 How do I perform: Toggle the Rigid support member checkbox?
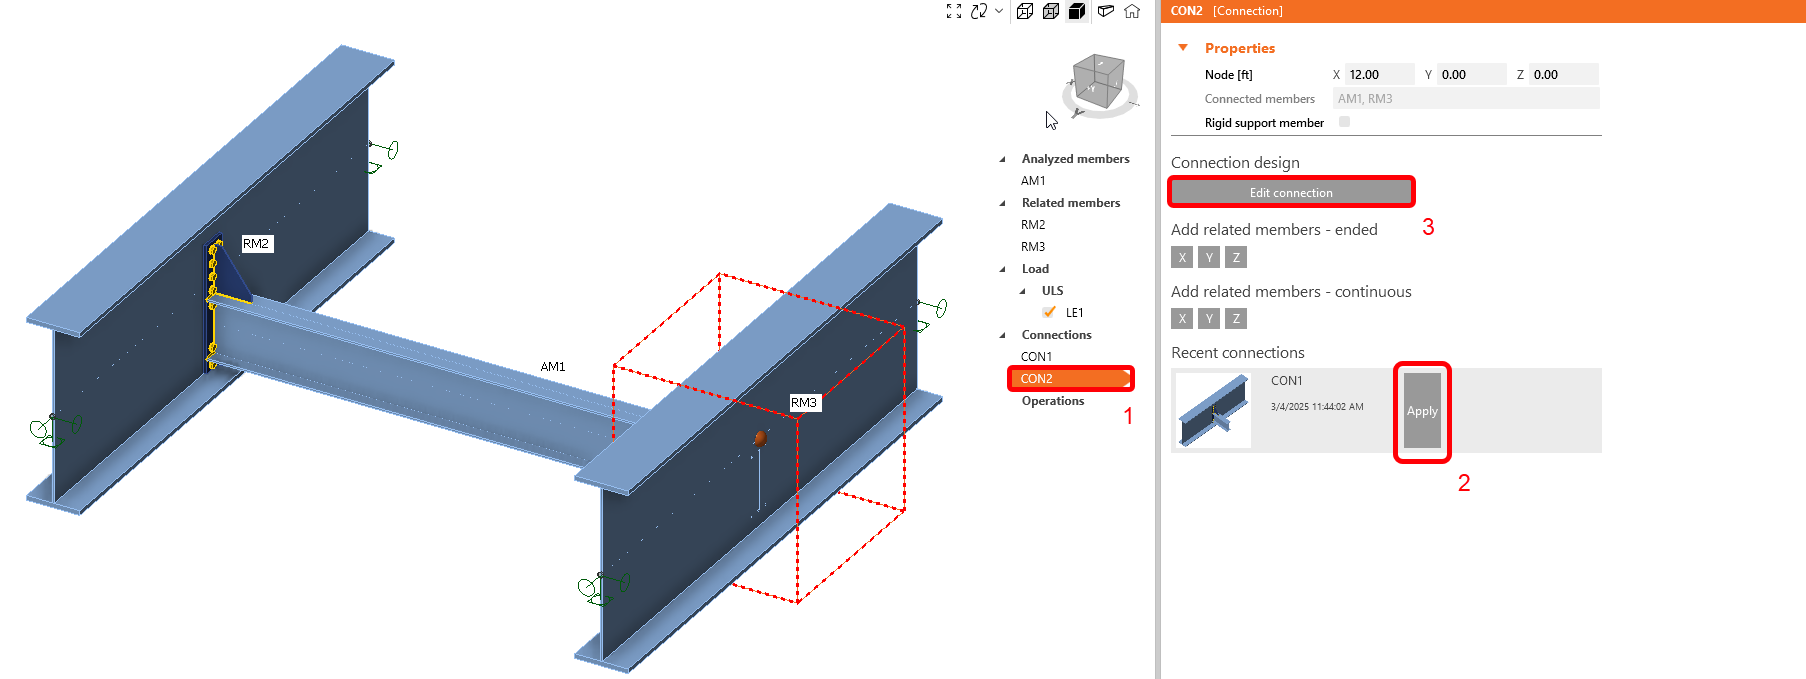point(1344,122)
